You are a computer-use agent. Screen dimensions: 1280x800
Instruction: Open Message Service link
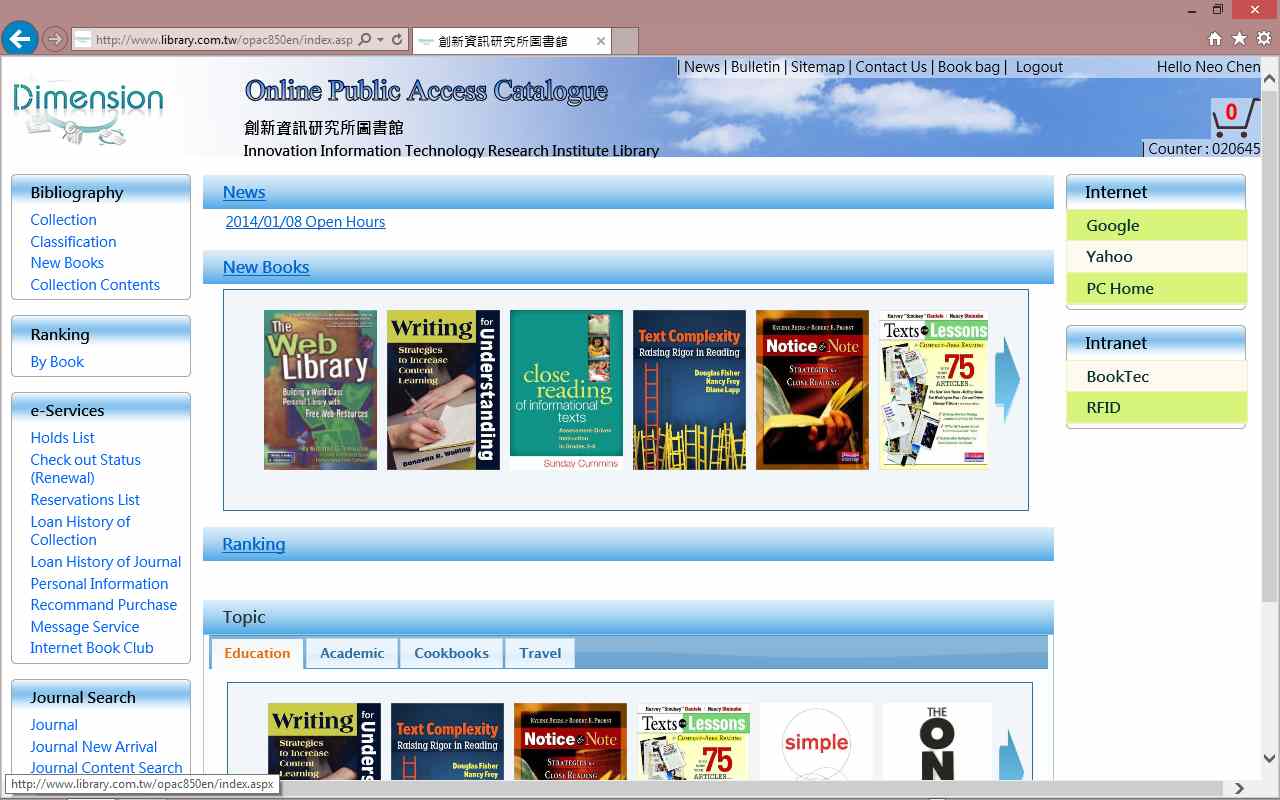[84, 627]
